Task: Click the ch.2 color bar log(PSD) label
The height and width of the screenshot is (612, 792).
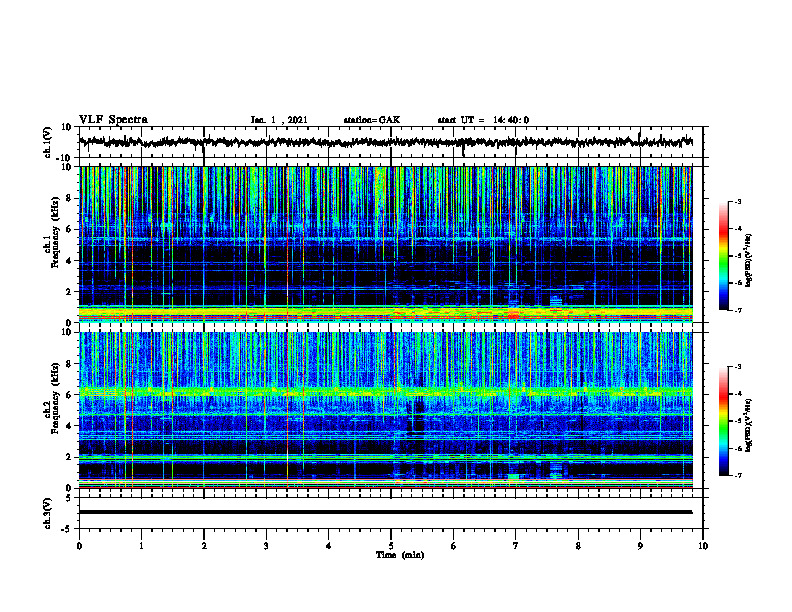Action: 749,425
